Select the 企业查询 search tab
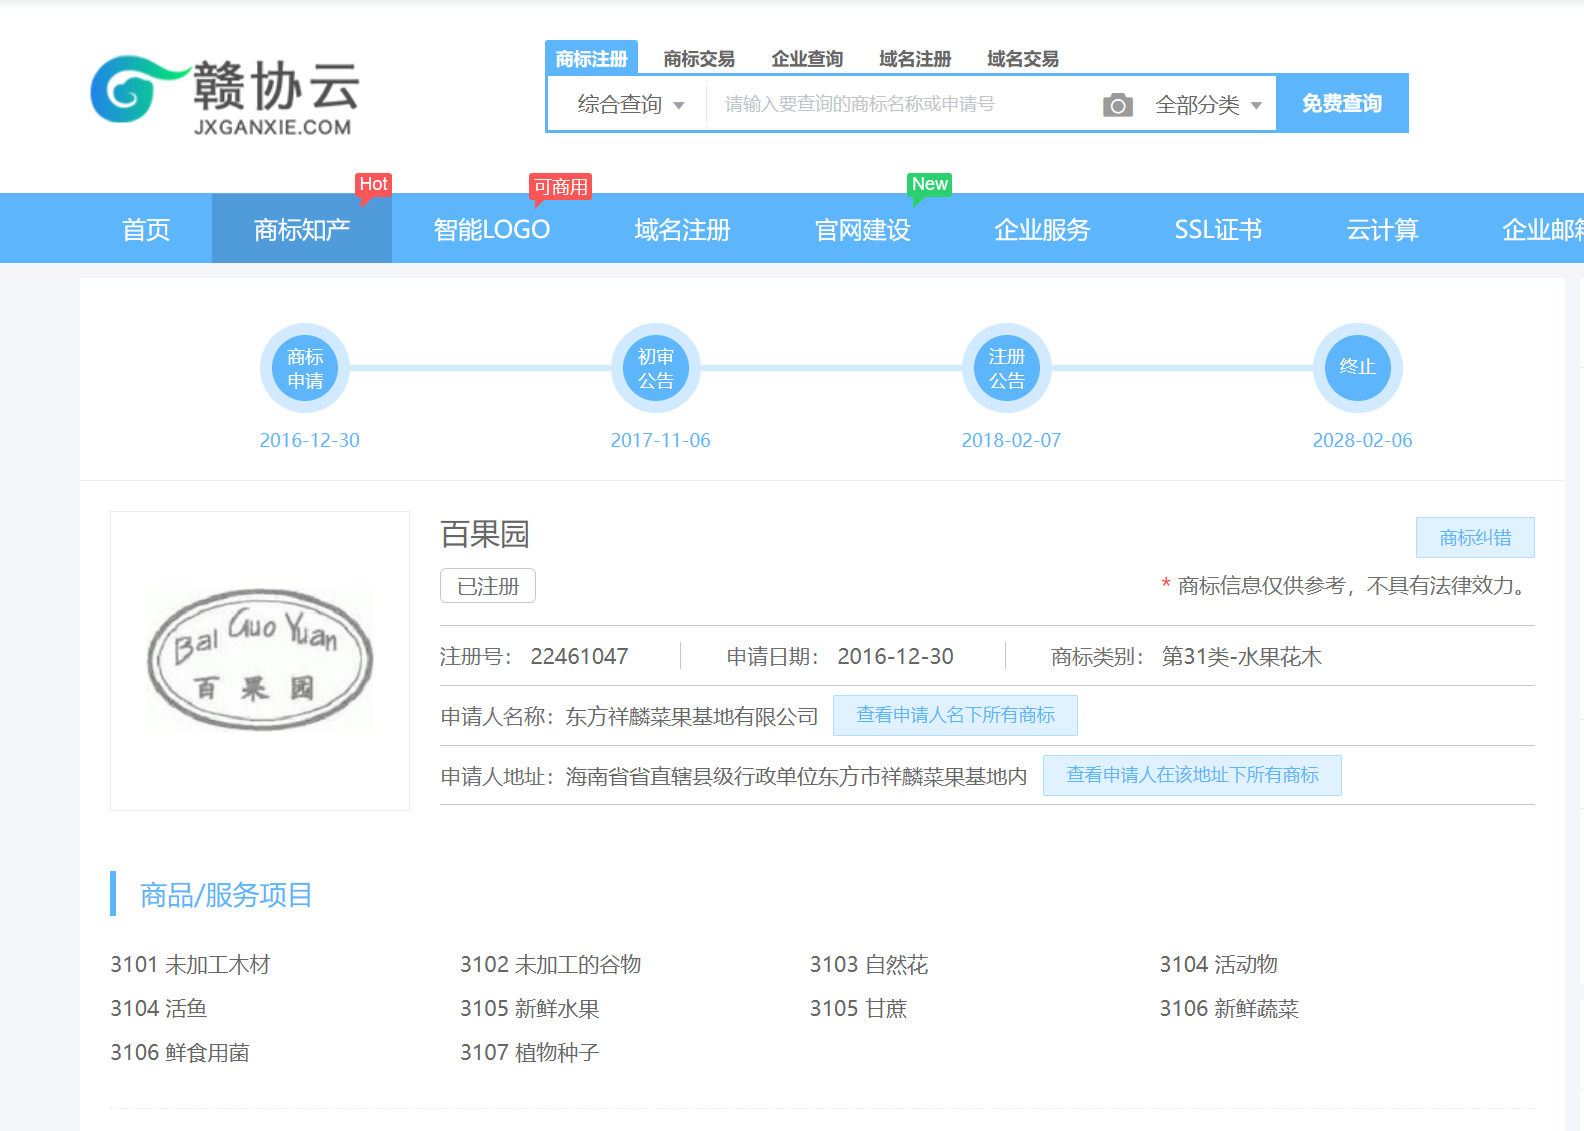Image resolution: width=1584 pixels, height=1131 pixels. tap(807, 59)
